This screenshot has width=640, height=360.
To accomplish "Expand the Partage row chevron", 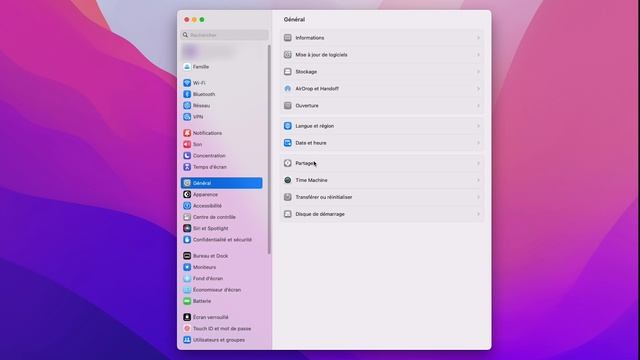I will tap(478, 163).
